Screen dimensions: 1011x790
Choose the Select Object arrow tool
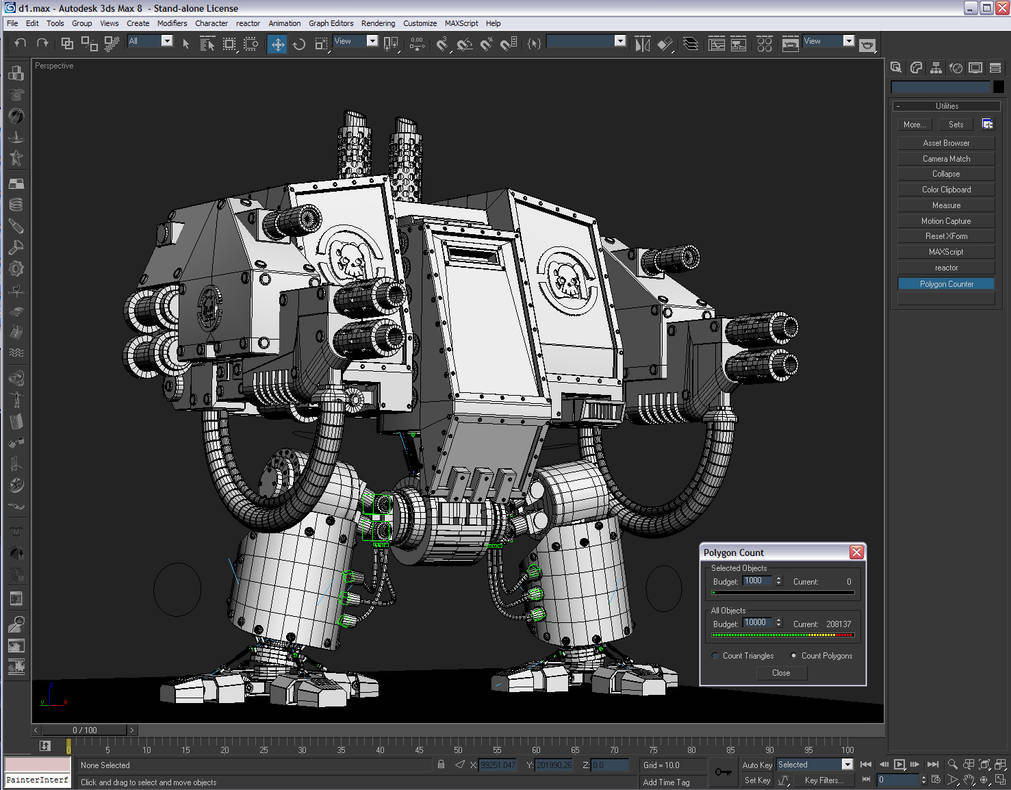[x=186, y=43]
